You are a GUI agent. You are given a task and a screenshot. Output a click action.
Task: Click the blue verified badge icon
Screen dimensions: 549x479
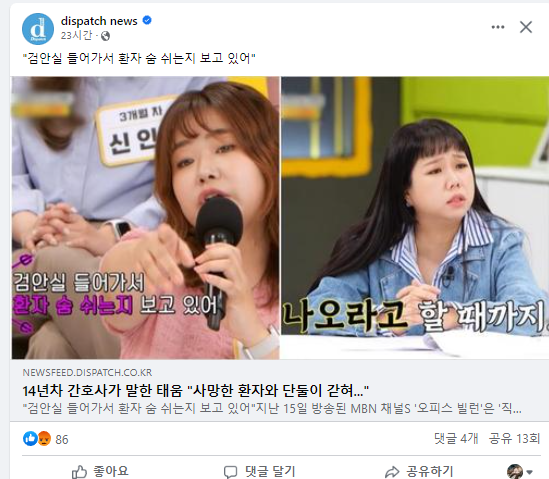[x=147, y=20]
